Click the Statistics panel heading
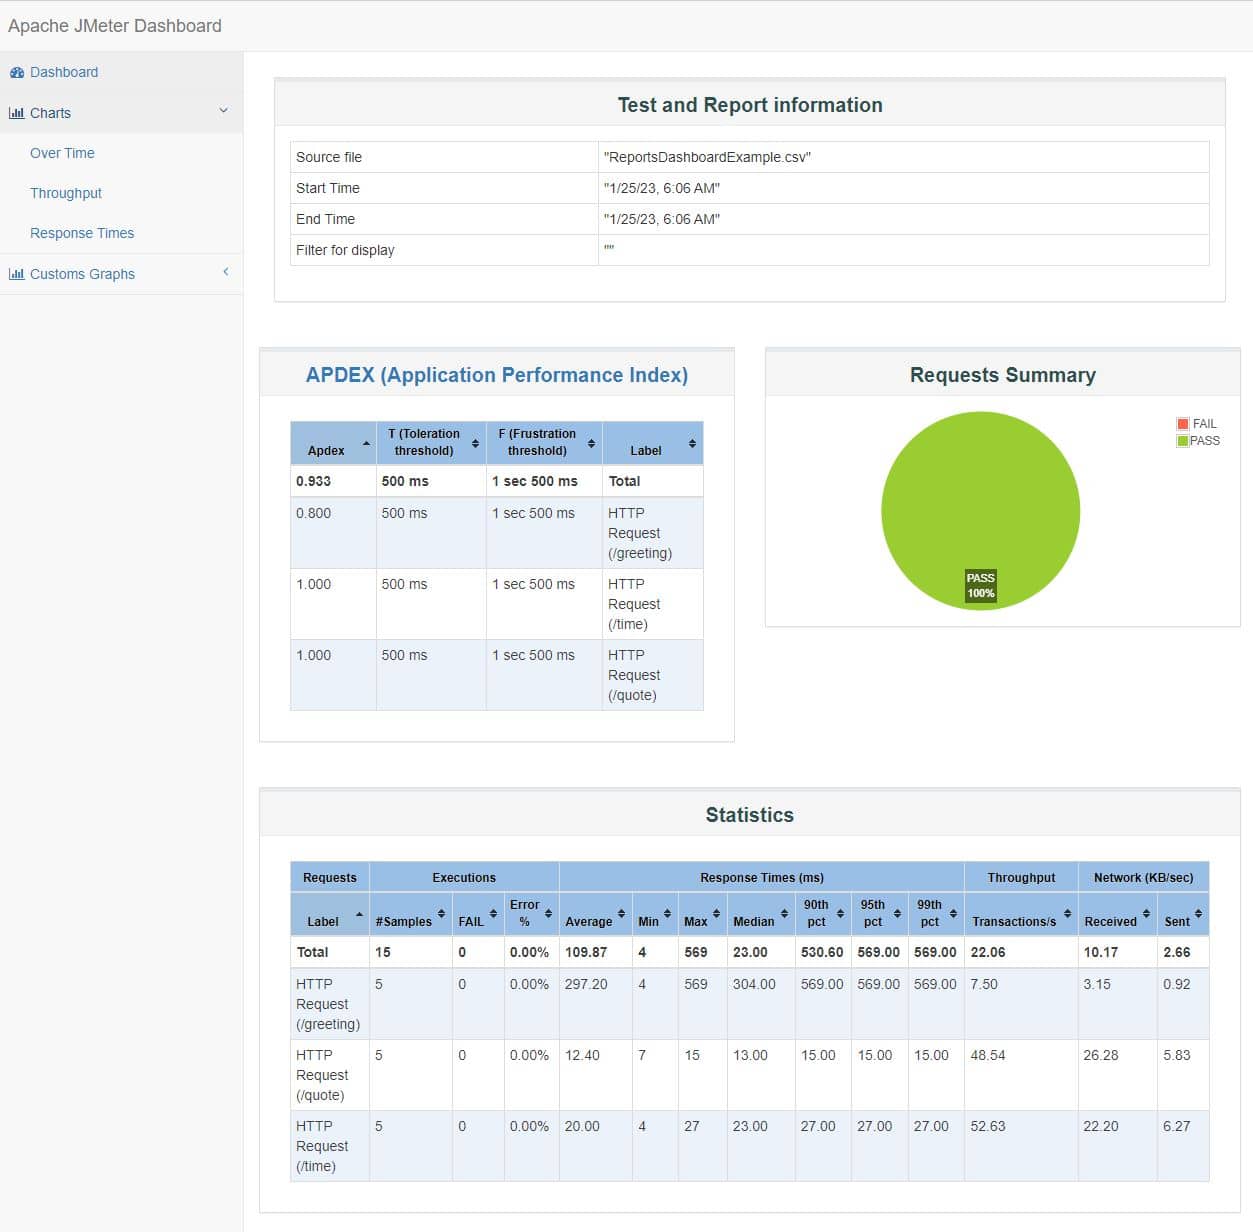 click(750, 815)
